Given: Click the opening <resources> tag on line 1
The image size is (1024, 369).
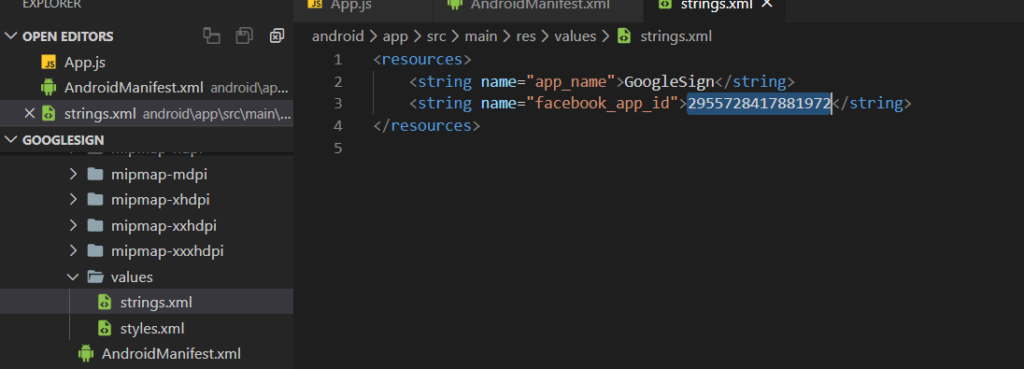Looking at the screenshot, I should [x=422, y=60].
